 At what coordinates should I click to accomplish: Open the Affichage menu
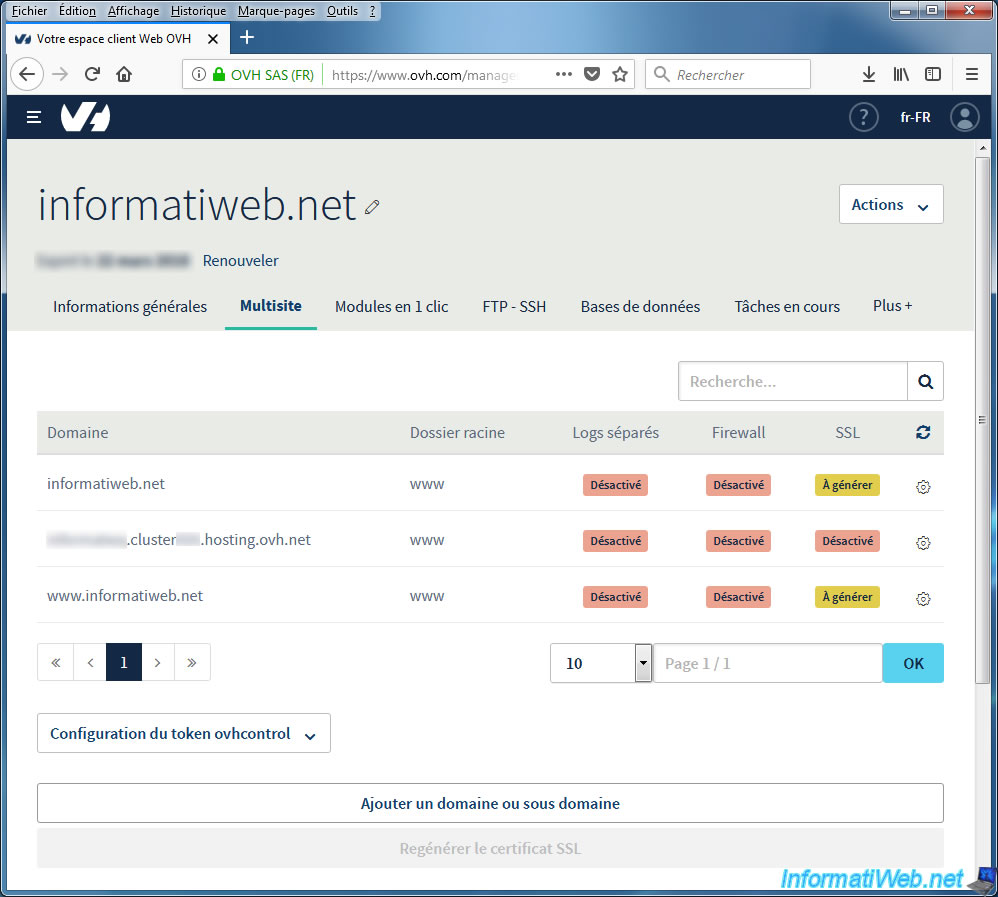[x=133, y=11]
